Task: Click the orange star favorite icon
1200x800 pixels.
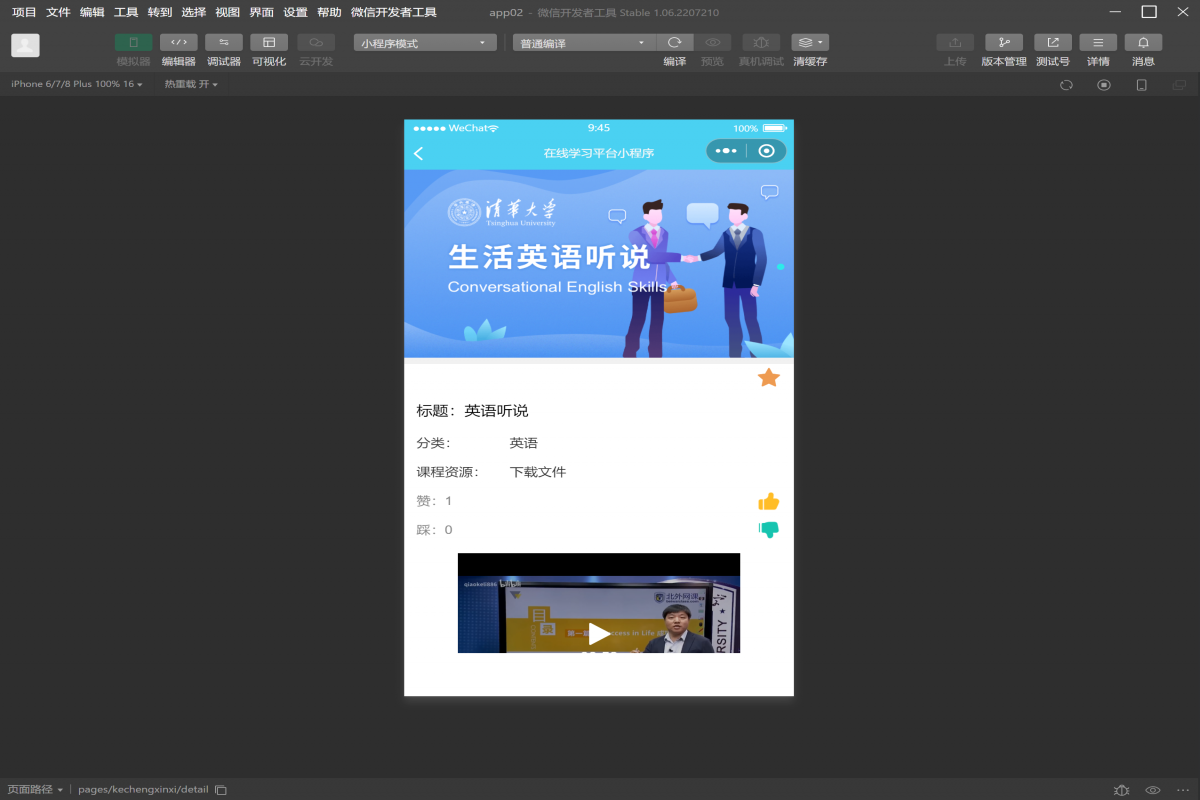Action: pyautogui.click(x=768, y=377)
